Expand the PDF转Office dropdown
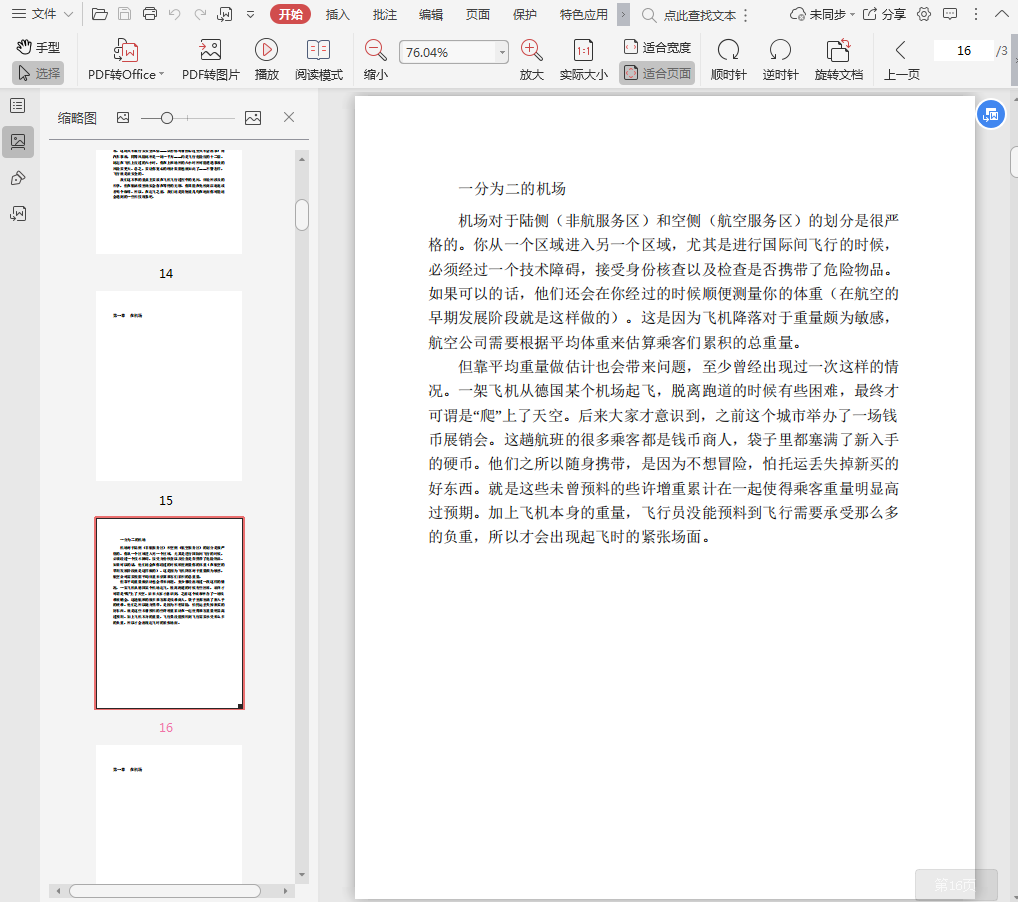Viewport: 1018px width, 902px height. click(163, 74)
